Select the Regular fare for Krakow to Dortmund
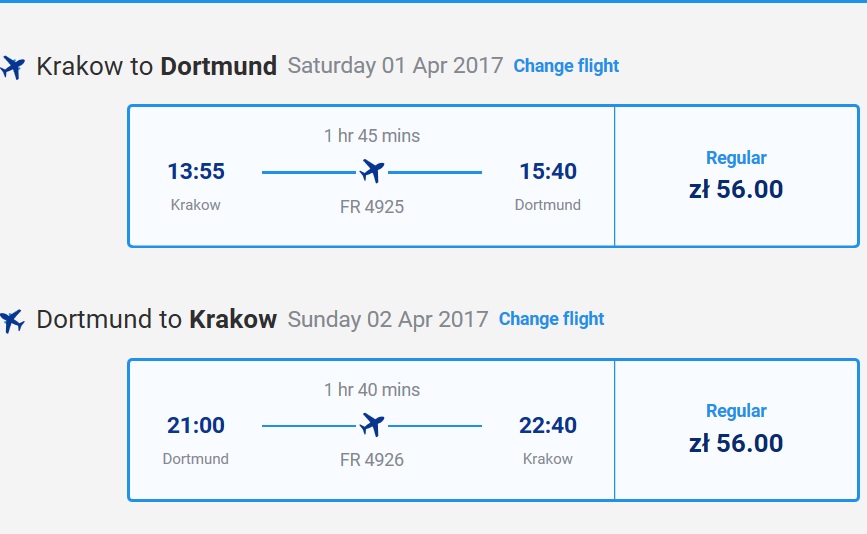867x534 pixels. tap(737, 176)
